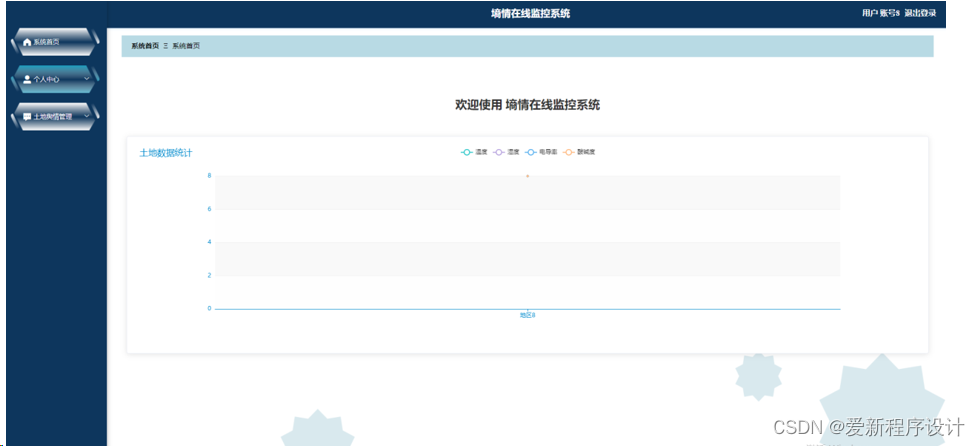Click the 用户 账号8 account label

[881, 13]
